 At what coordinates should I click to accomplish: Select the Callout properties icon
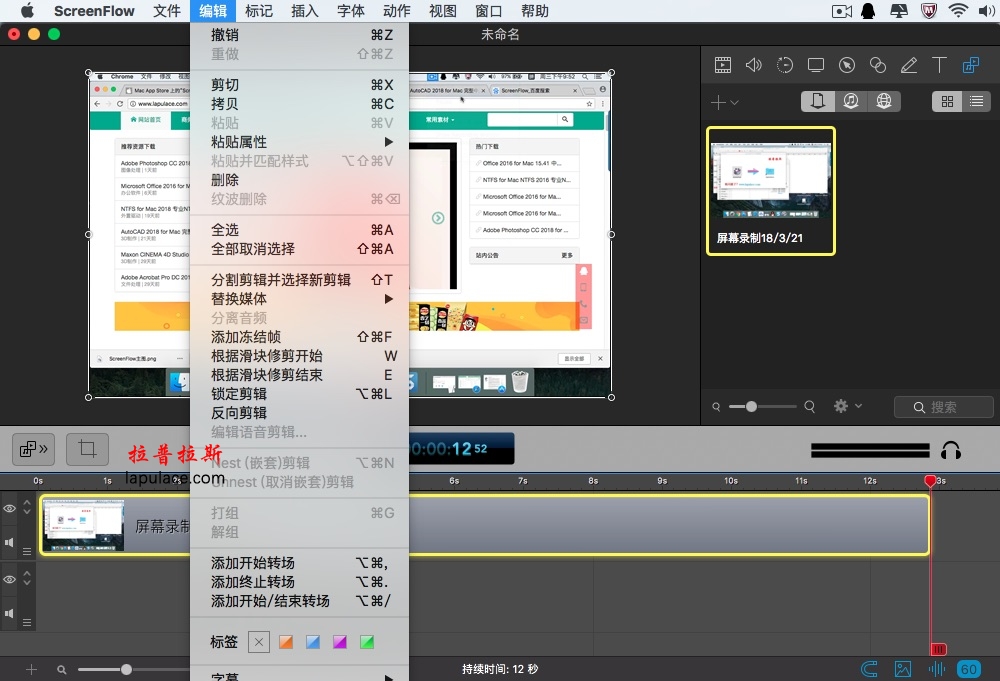(x=847, y=65)
